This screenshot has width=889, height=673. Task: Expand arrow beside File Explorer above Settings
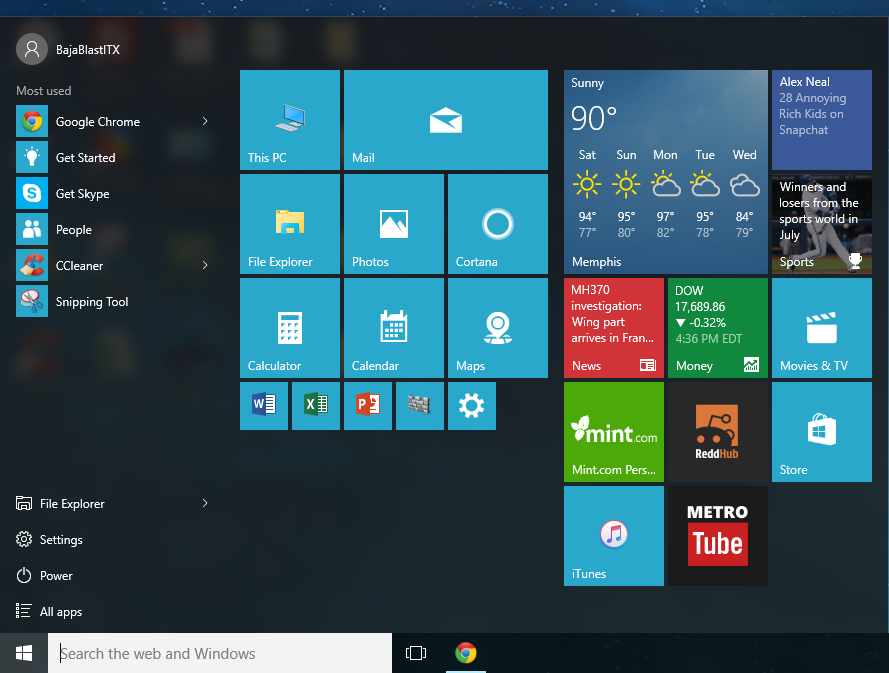205,503
